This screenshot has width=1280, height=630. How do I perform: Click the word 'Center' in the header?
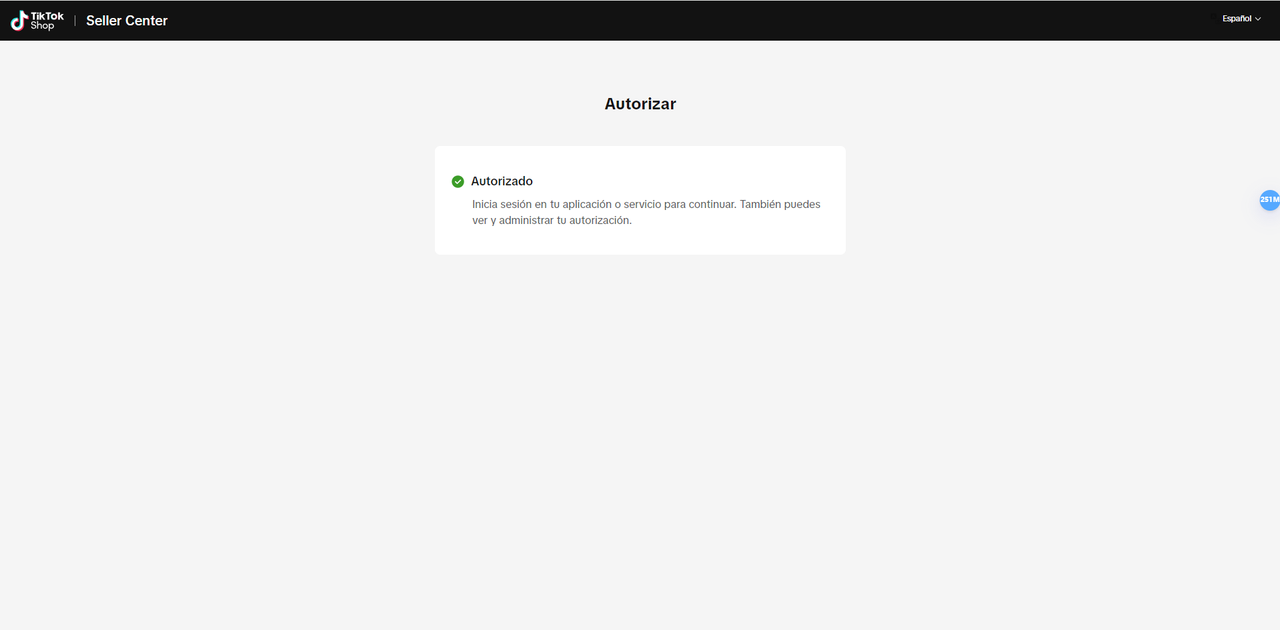[147, 21]
